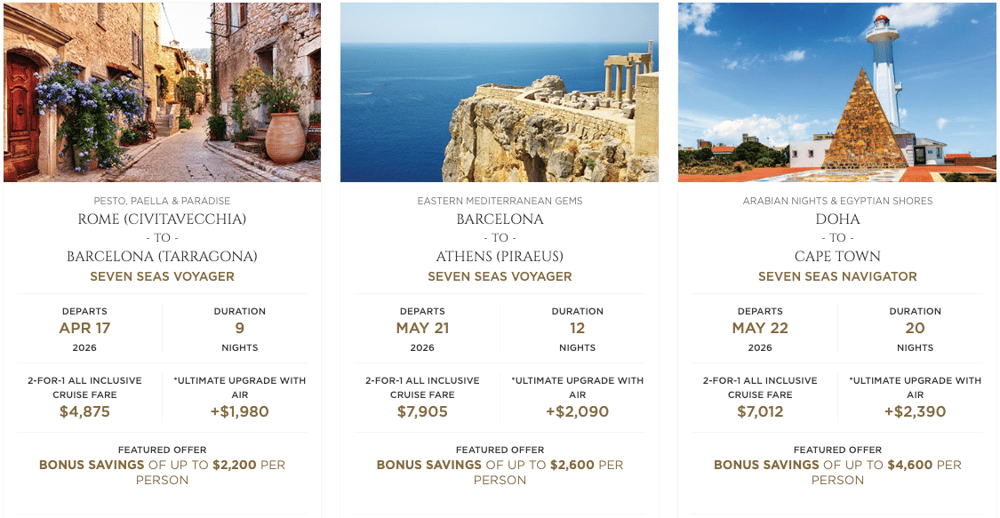View Bonus Savings up to $4,600 offer
Screen dimensions: 1000x518
(837, 472)
